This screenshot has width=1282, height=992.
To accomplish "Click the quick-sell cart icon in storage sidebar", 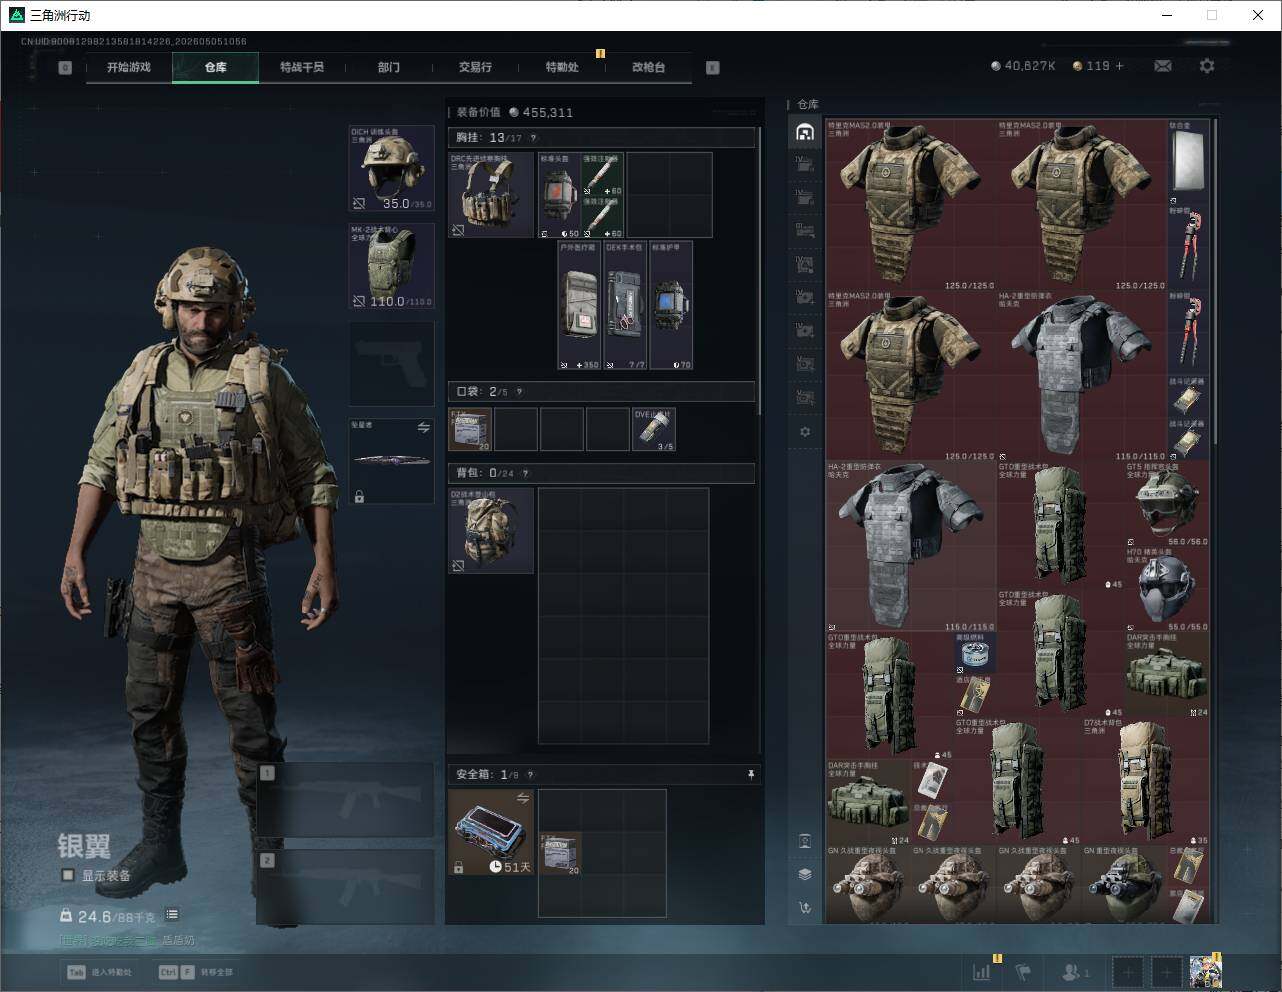I will pos(805,908).
